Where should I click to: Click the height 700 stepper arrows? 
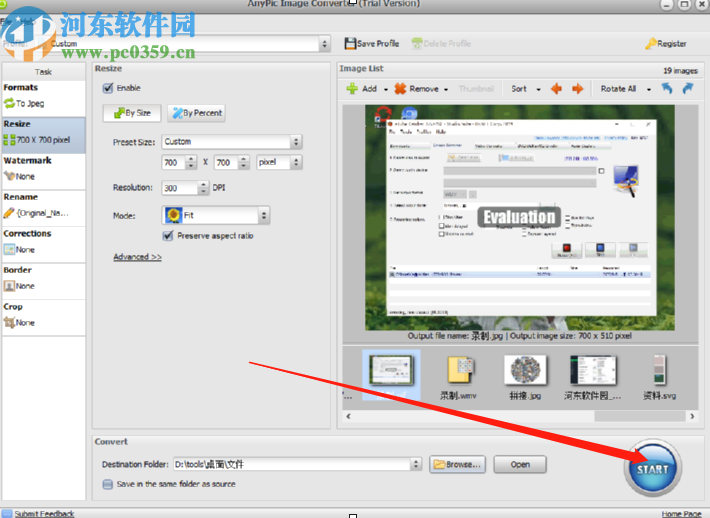tap(244, 162)
